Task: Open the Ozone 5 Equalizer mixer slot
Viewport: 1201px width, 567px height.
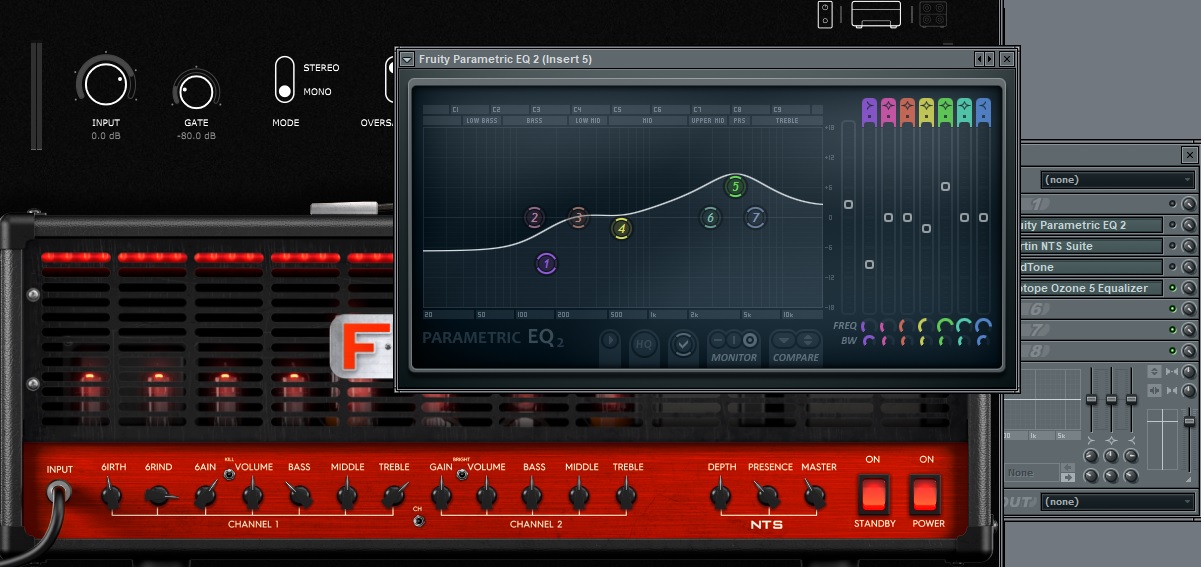Action: pos(1090,288)
